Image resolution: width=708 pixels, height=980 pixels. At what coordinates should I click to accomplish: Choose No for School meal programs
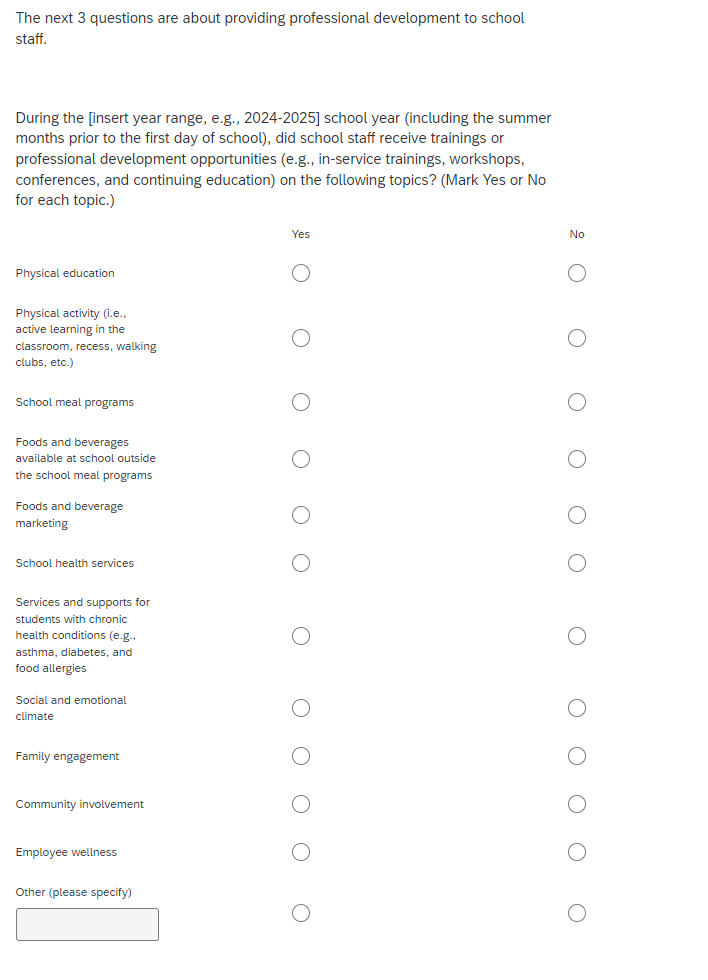[x=576, y=402]
